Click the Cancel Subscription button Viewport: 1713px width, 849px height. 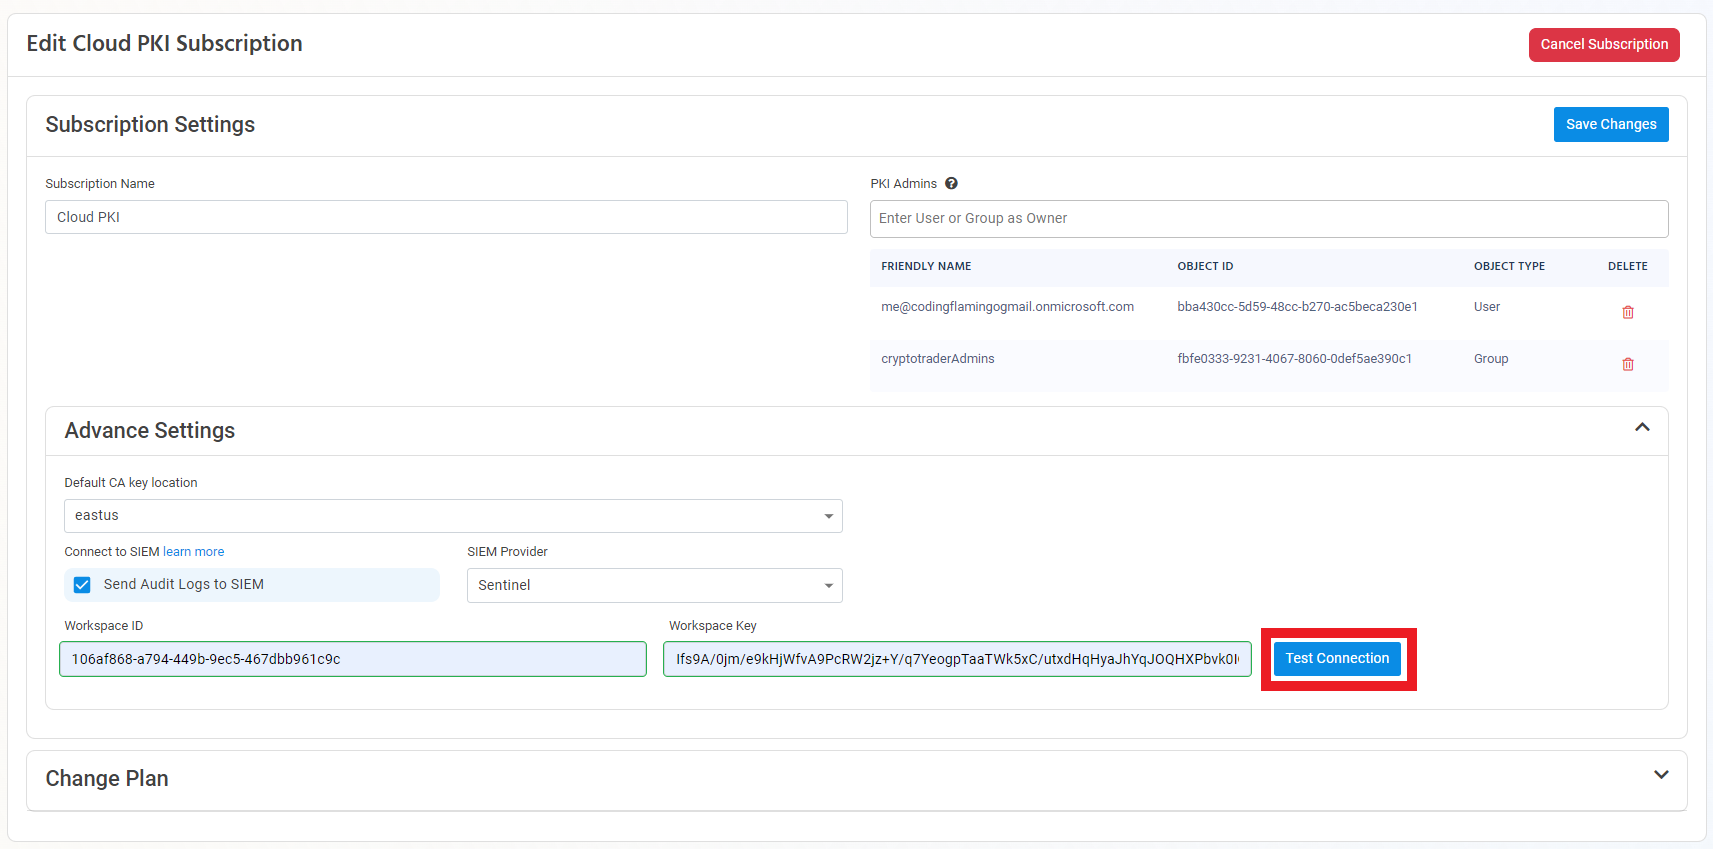[1604, 45]
